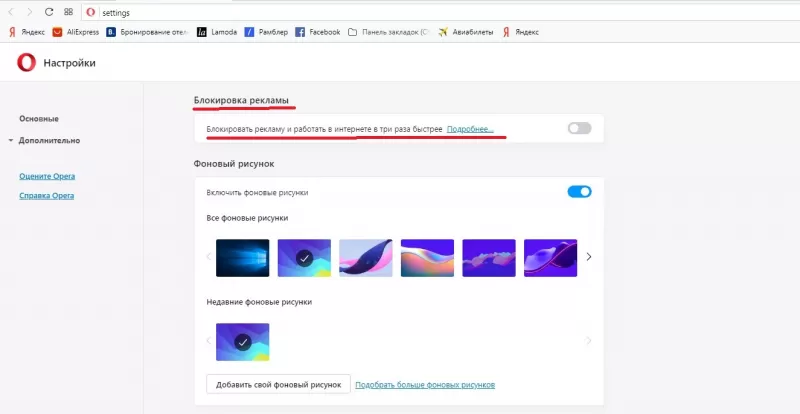Viewport: 800px width, 414px height.
Task: Click the browser reload icon
Action: pos(49,12)
